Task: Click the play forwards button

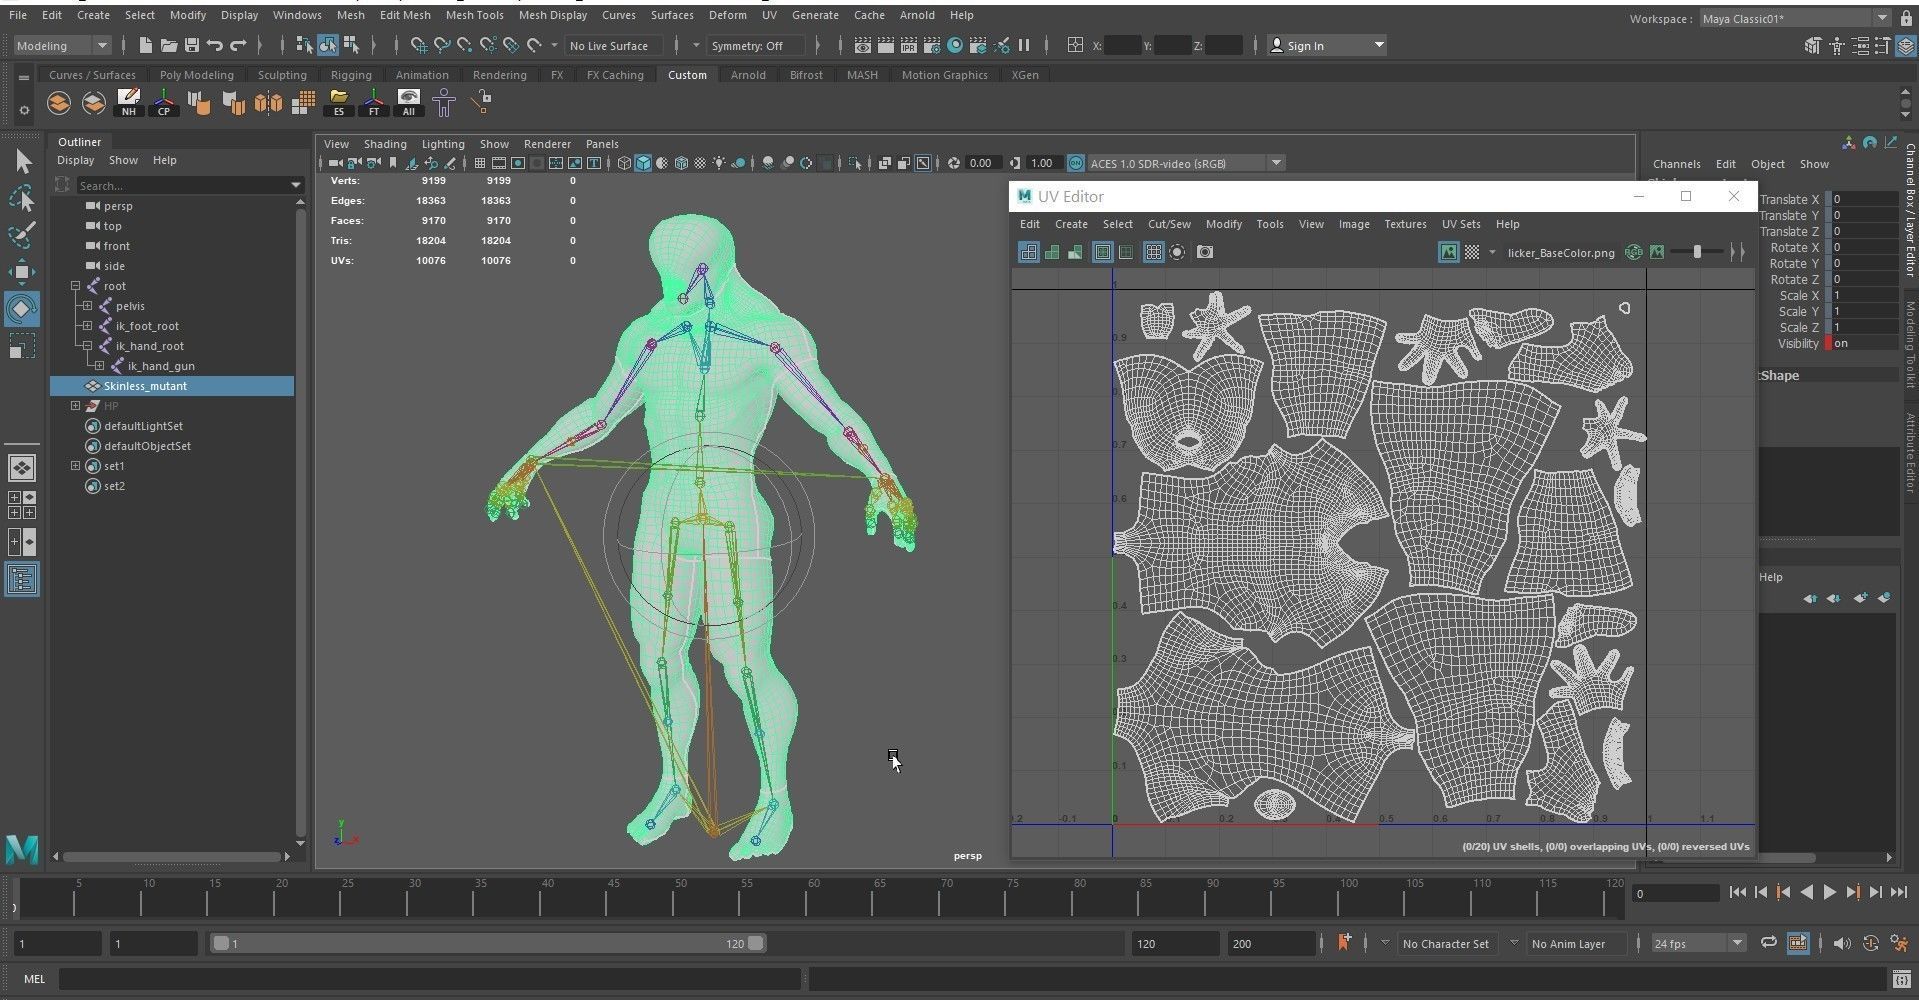Action: point(1829,892)
